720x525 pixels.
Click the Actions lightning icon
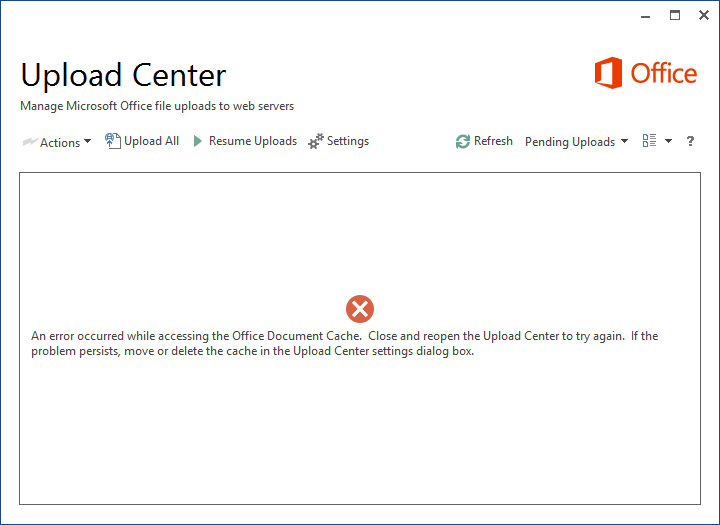tap(29, 143)
